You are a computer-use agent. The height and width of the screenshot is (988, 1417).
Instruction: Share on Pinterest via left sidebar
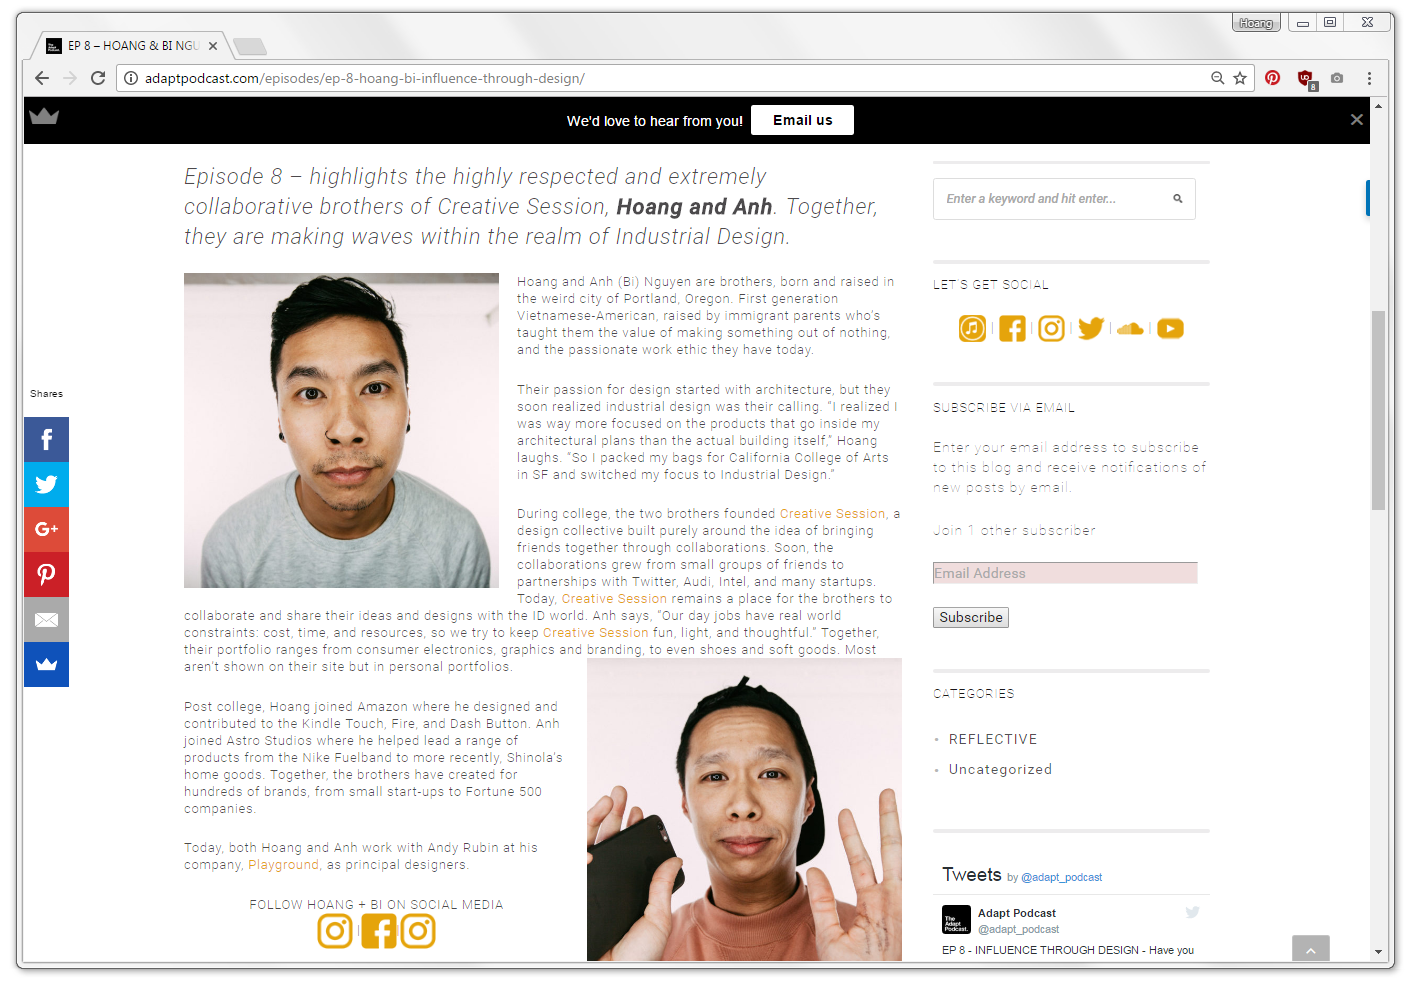[46, 574]
